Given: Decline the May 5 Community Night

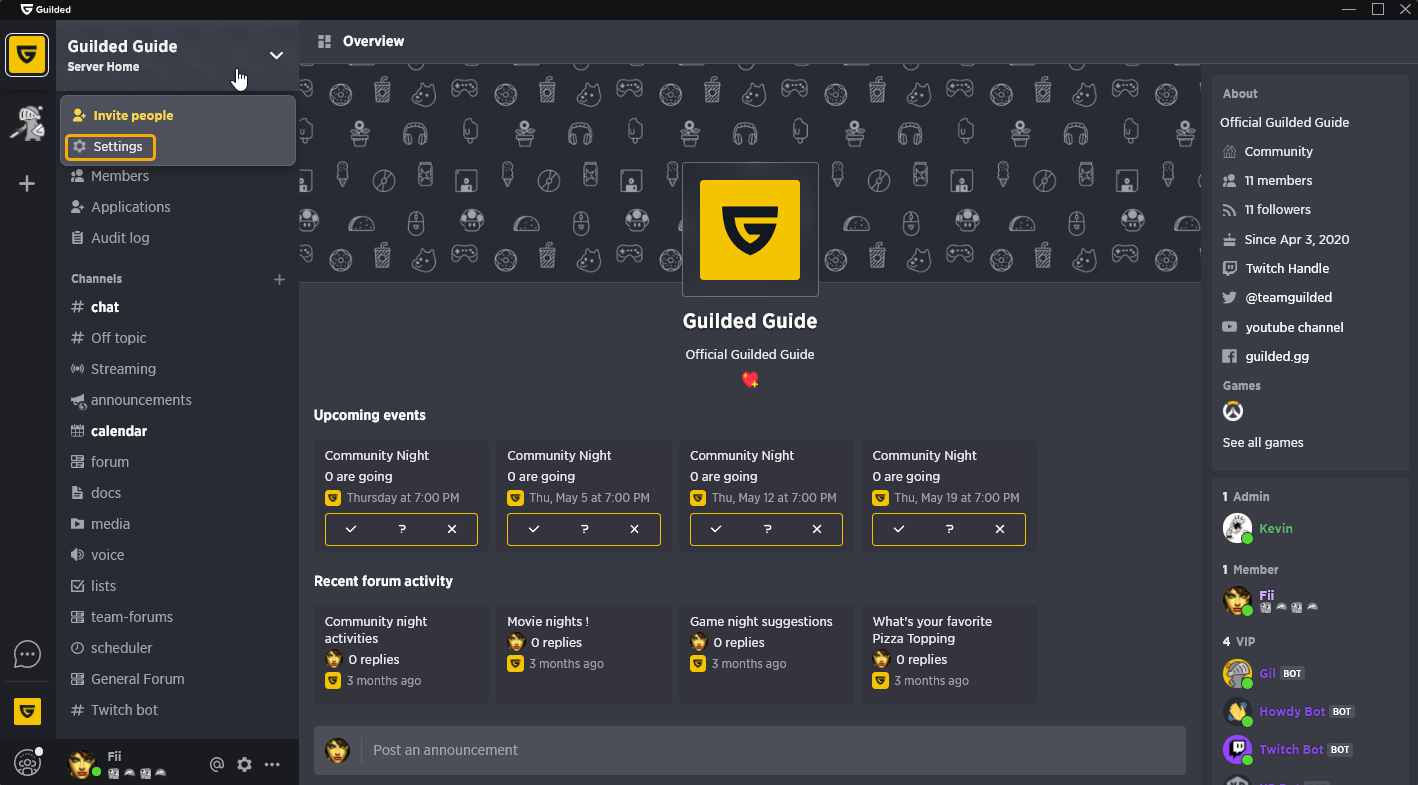Looking at the screenshot, I should [x=635, y=529].
